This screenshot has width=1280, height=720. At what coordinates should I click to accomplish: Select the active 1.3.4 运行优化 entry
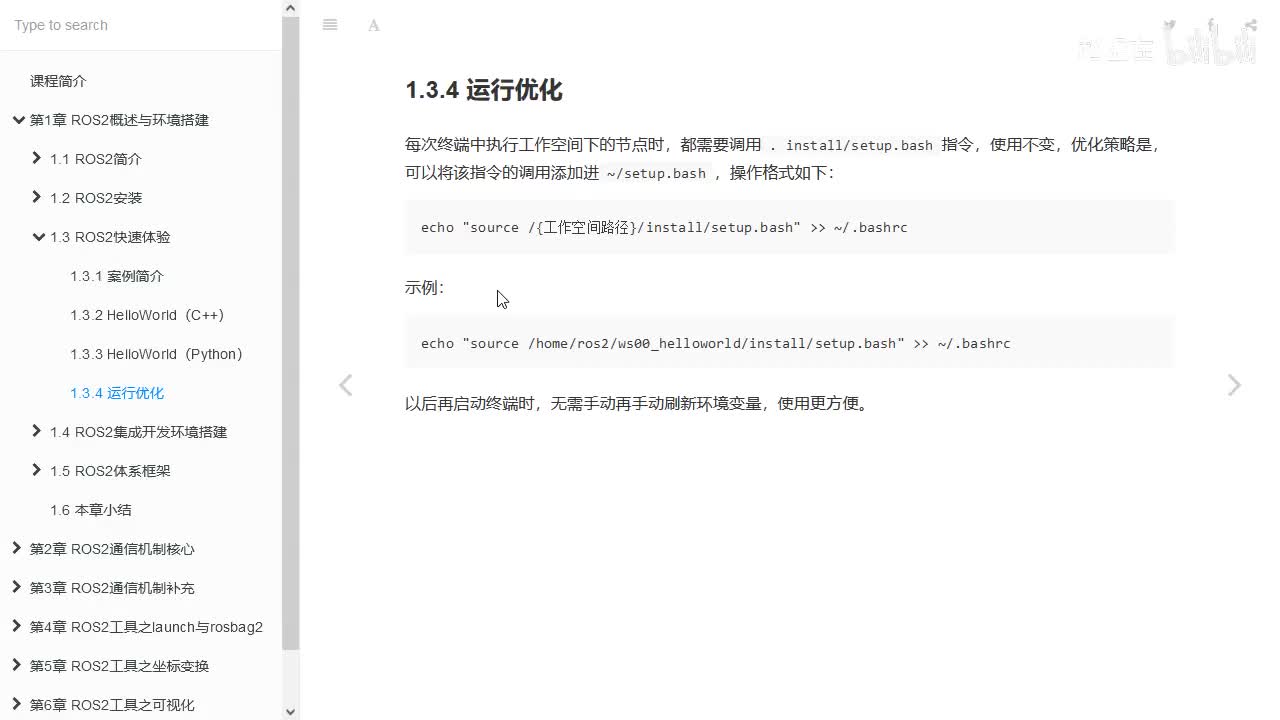[x=117, y=393]
